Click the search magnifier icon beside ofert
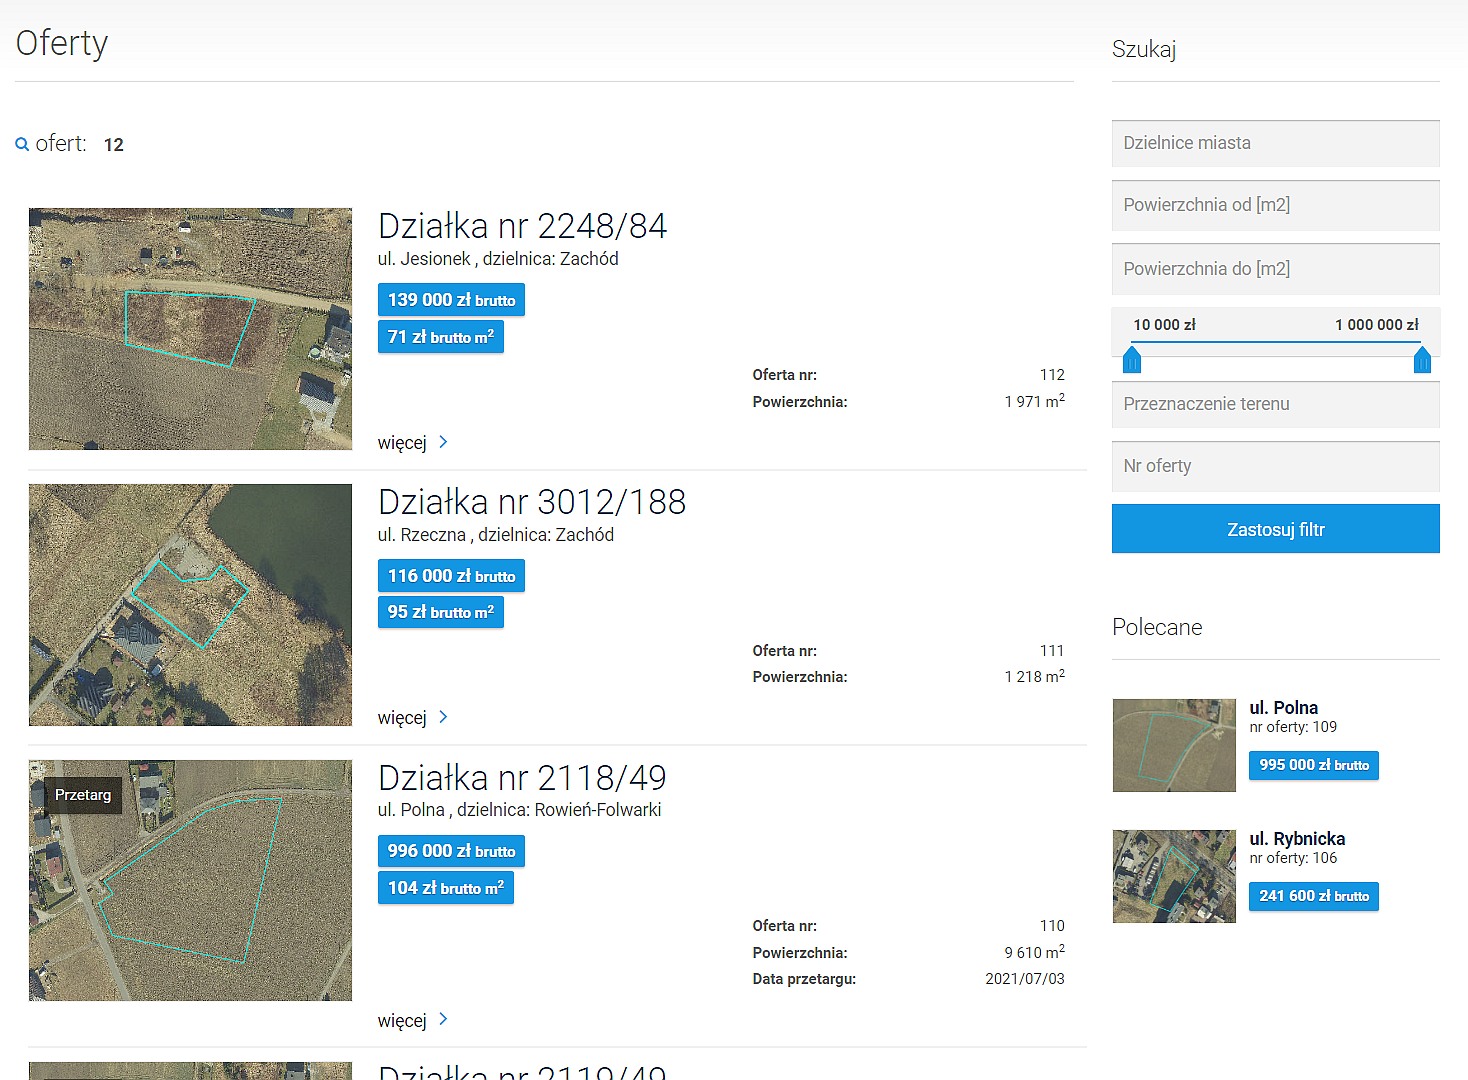This screenshot has width=1468, height=1080. [22, 144]
